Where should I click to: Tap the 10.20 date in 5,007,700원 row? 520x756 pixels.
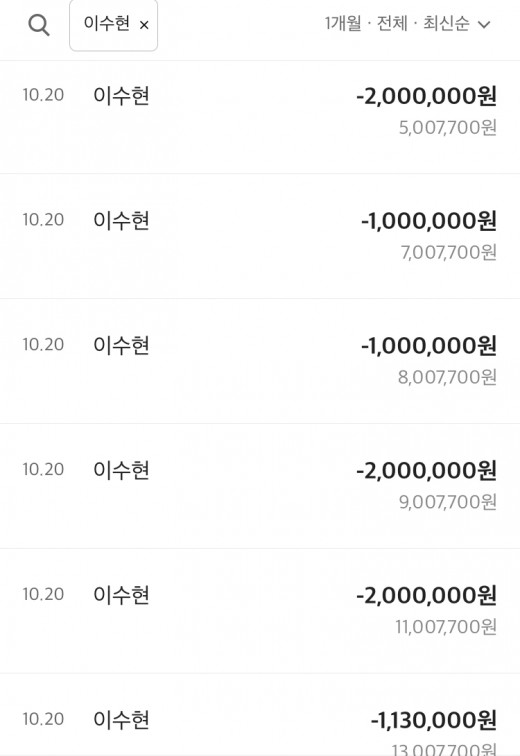(x=43, y=95)
